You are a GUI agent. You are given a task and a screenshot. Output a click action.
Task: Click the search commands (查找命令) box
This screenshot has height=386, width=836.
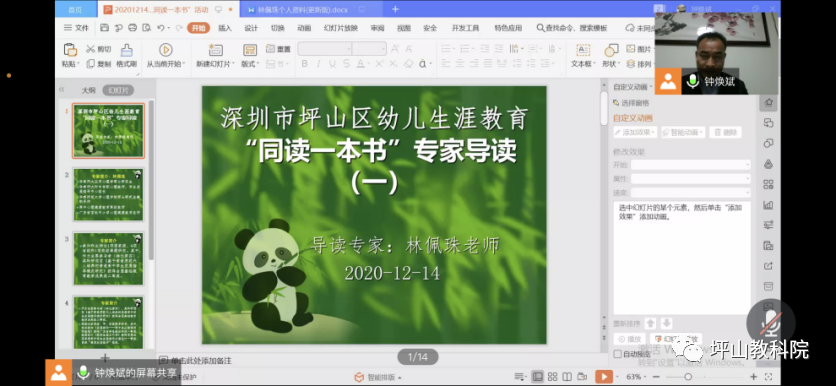[572, 28]
